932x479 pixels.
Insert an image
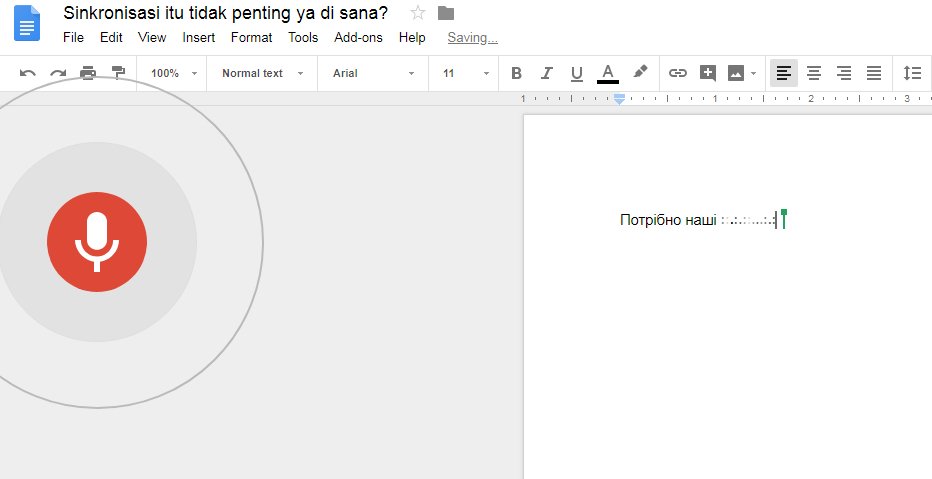pyautogui.click(x=736, y=73)
